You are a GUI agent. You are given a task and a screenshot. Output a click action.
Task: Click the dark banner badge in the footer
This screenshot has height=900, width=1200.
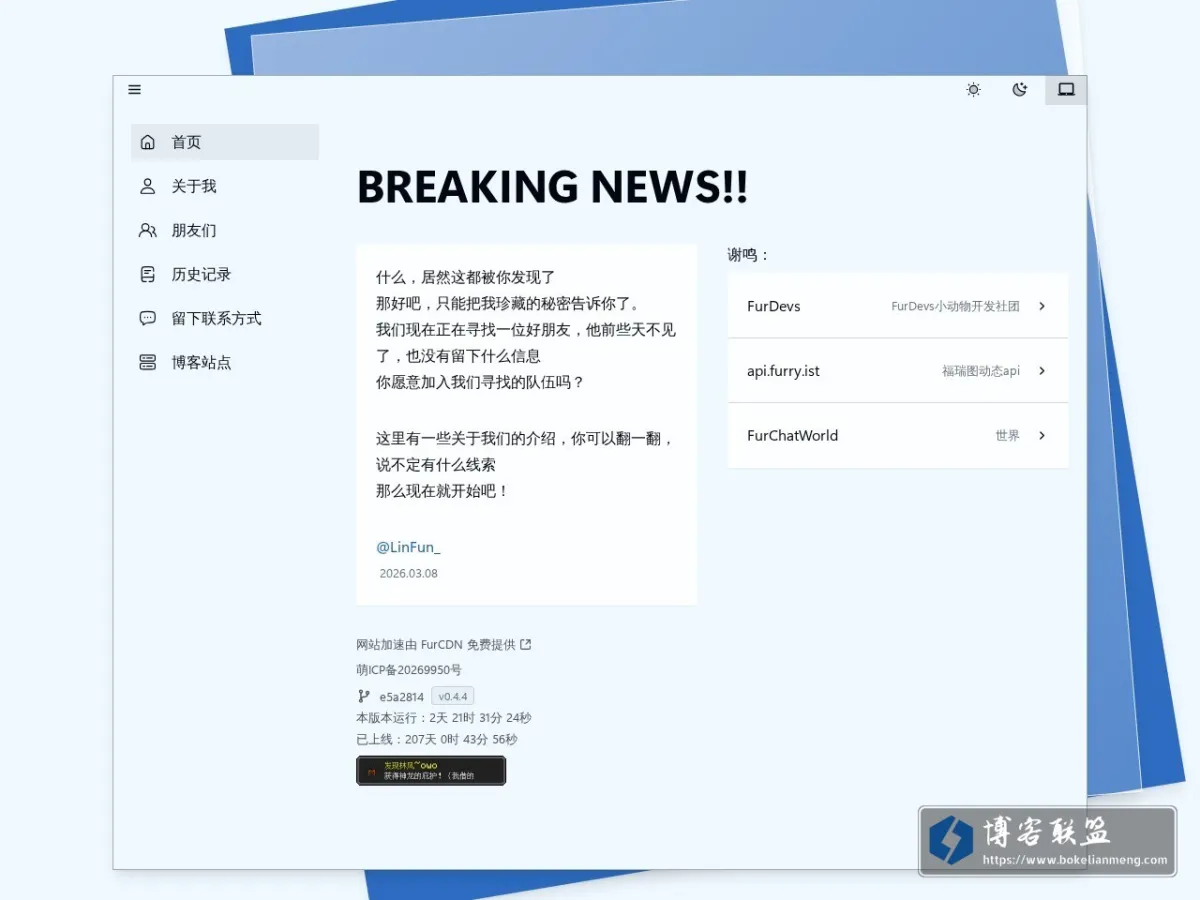tap(431, 770)
